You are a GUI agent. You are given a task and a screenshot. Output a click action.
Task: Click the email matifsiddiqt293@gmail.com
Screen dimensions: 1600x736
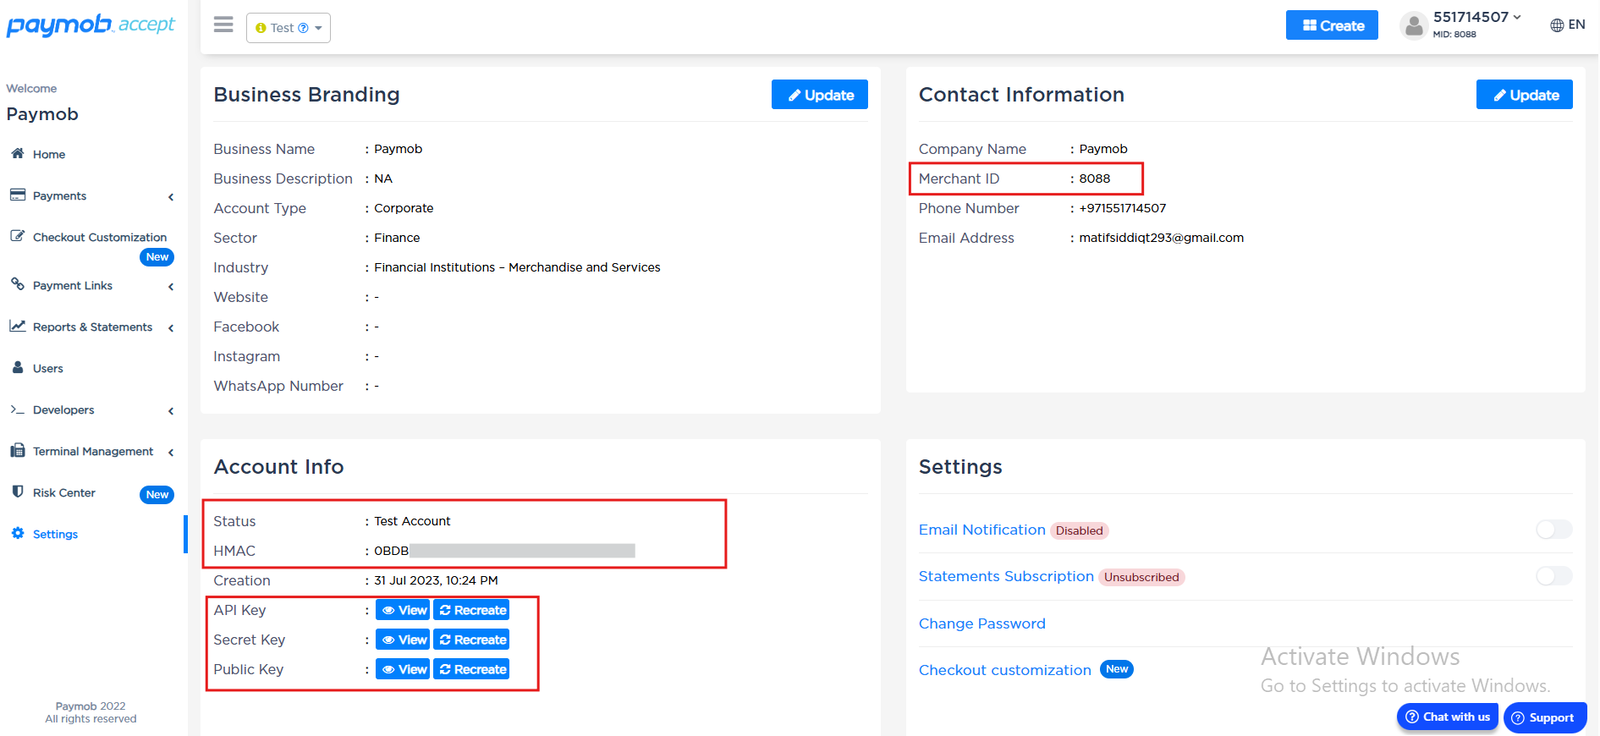(1161, 238)
